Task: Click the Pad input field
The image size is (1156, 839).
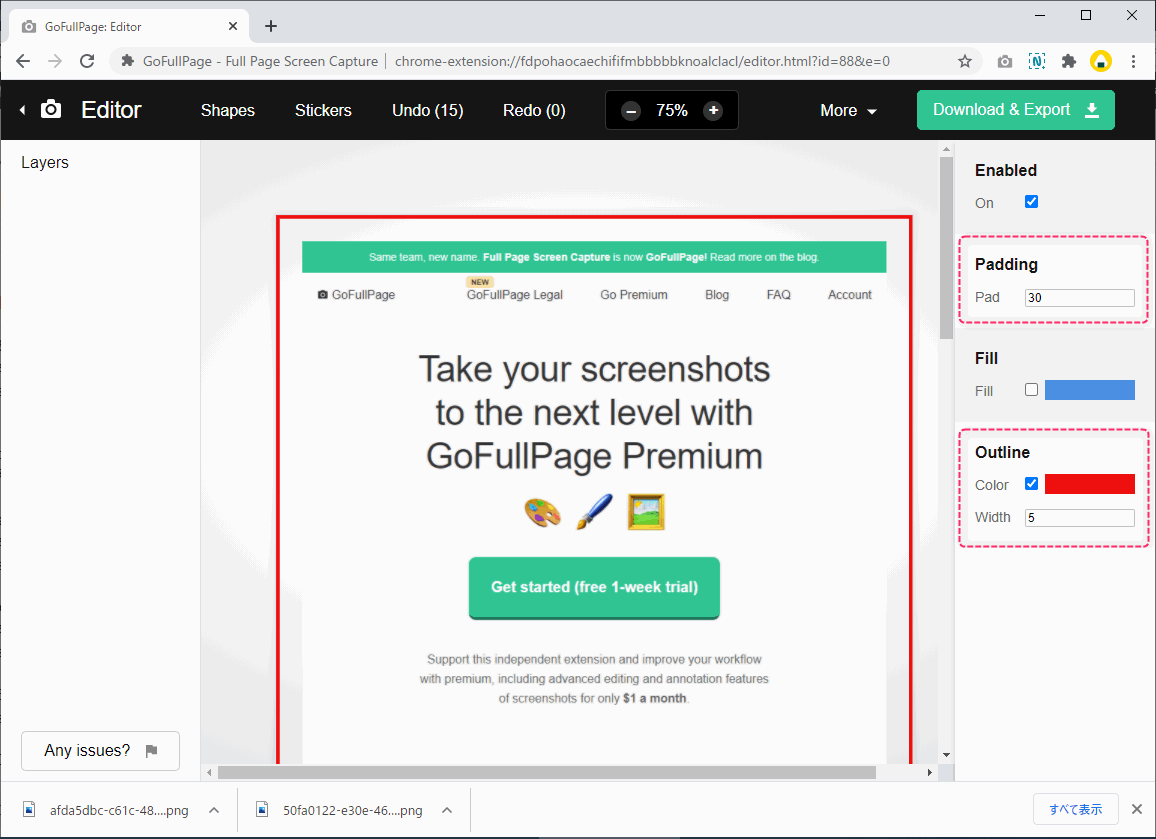Action: point(1079,298)
